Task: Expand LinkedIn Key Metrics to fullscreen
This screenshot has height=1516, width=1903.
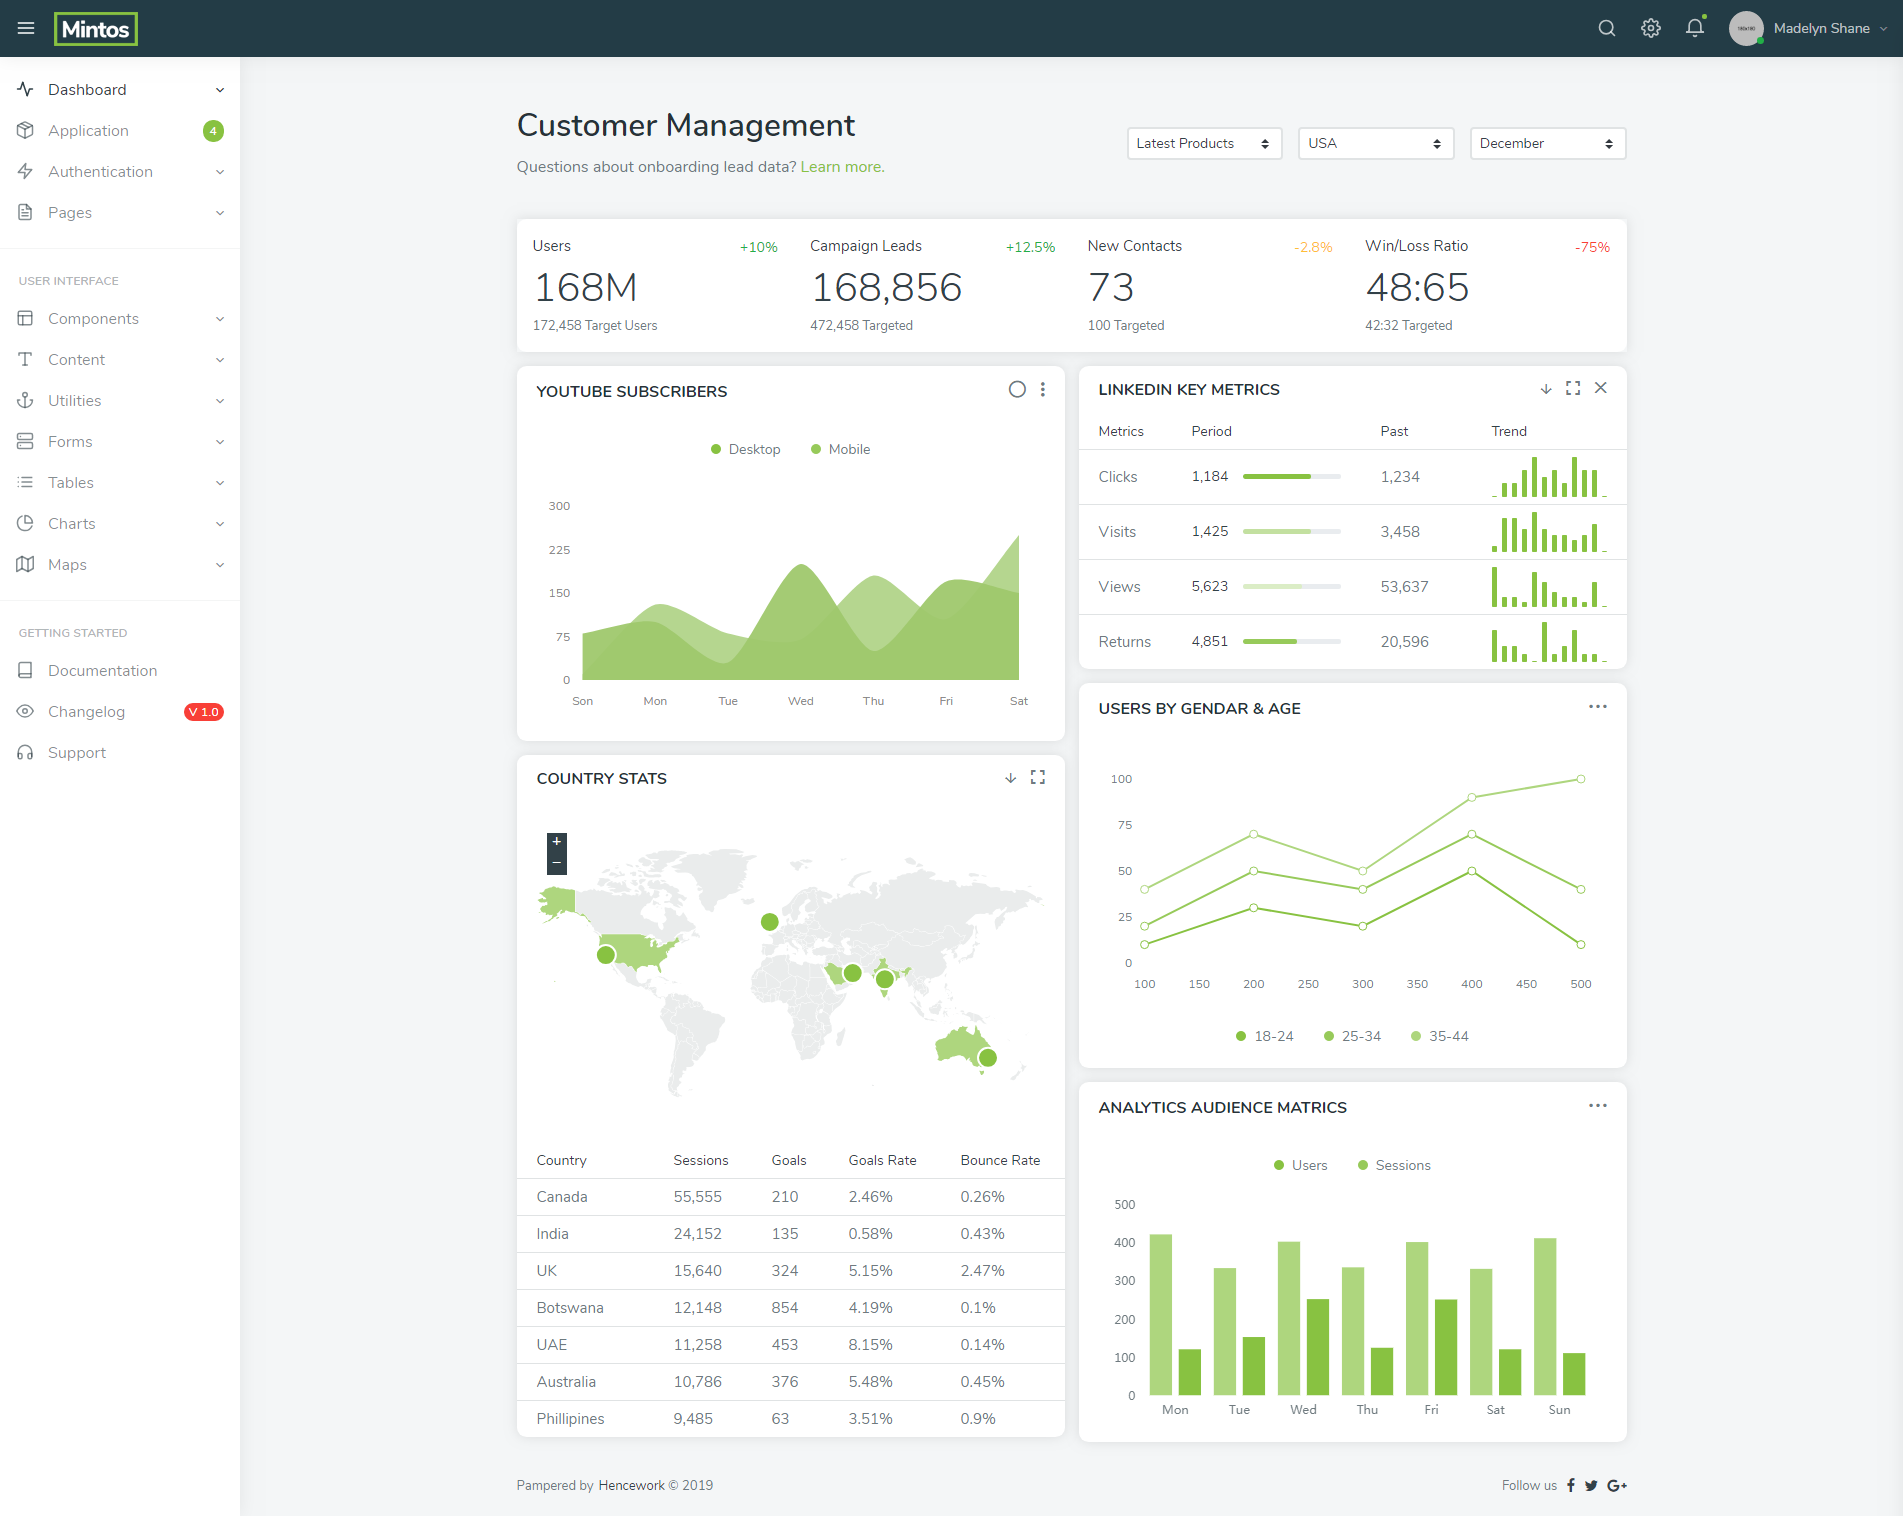Action: pos(1573,388)
